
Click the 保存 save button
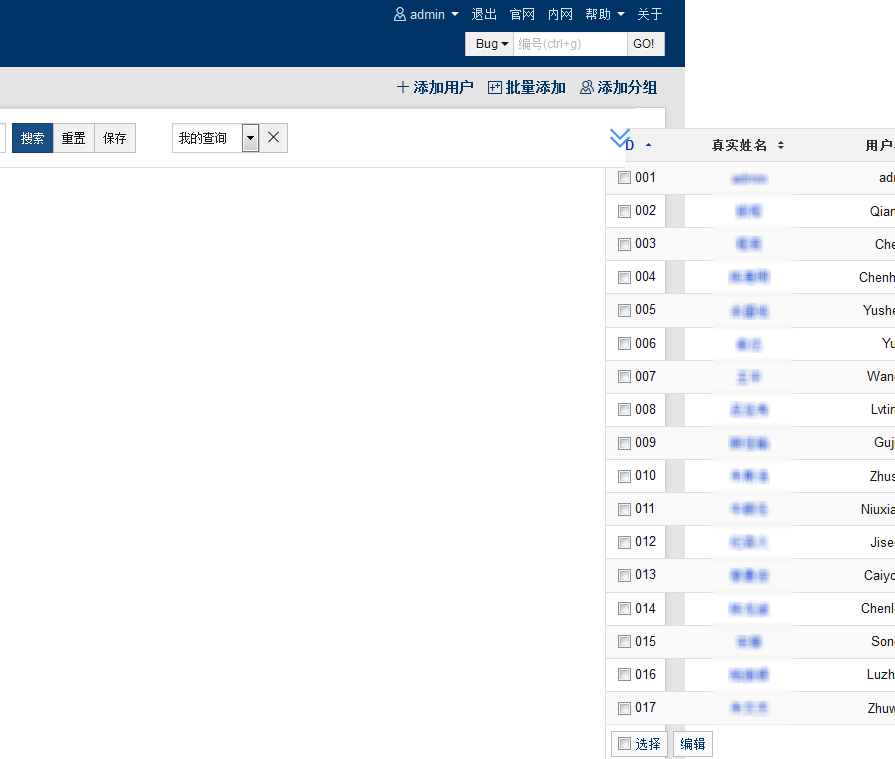click(x=115, y=138)
